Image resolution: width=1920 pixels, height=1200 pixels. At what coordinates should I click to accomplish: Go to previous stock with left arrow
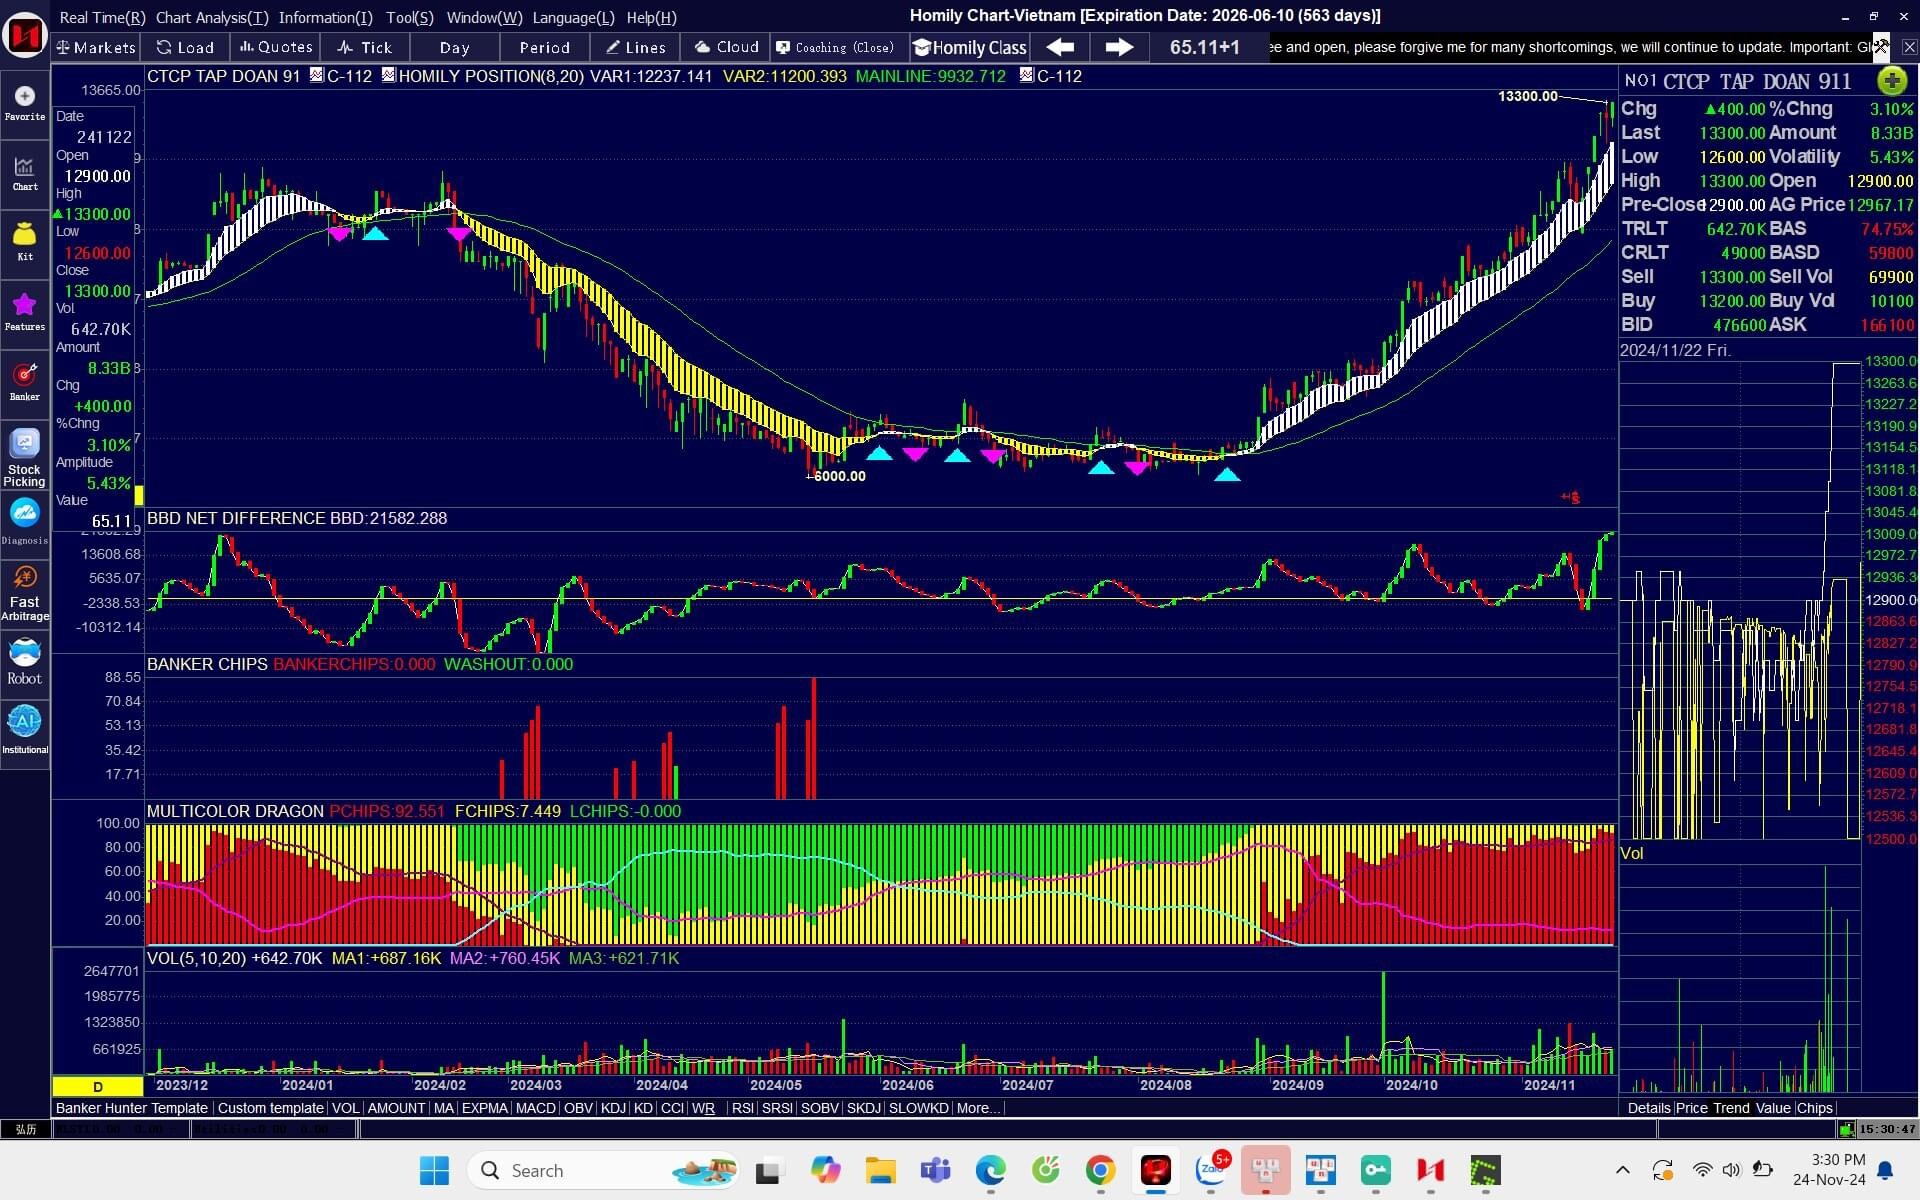pyautogui.click(x=1060, y=47)
